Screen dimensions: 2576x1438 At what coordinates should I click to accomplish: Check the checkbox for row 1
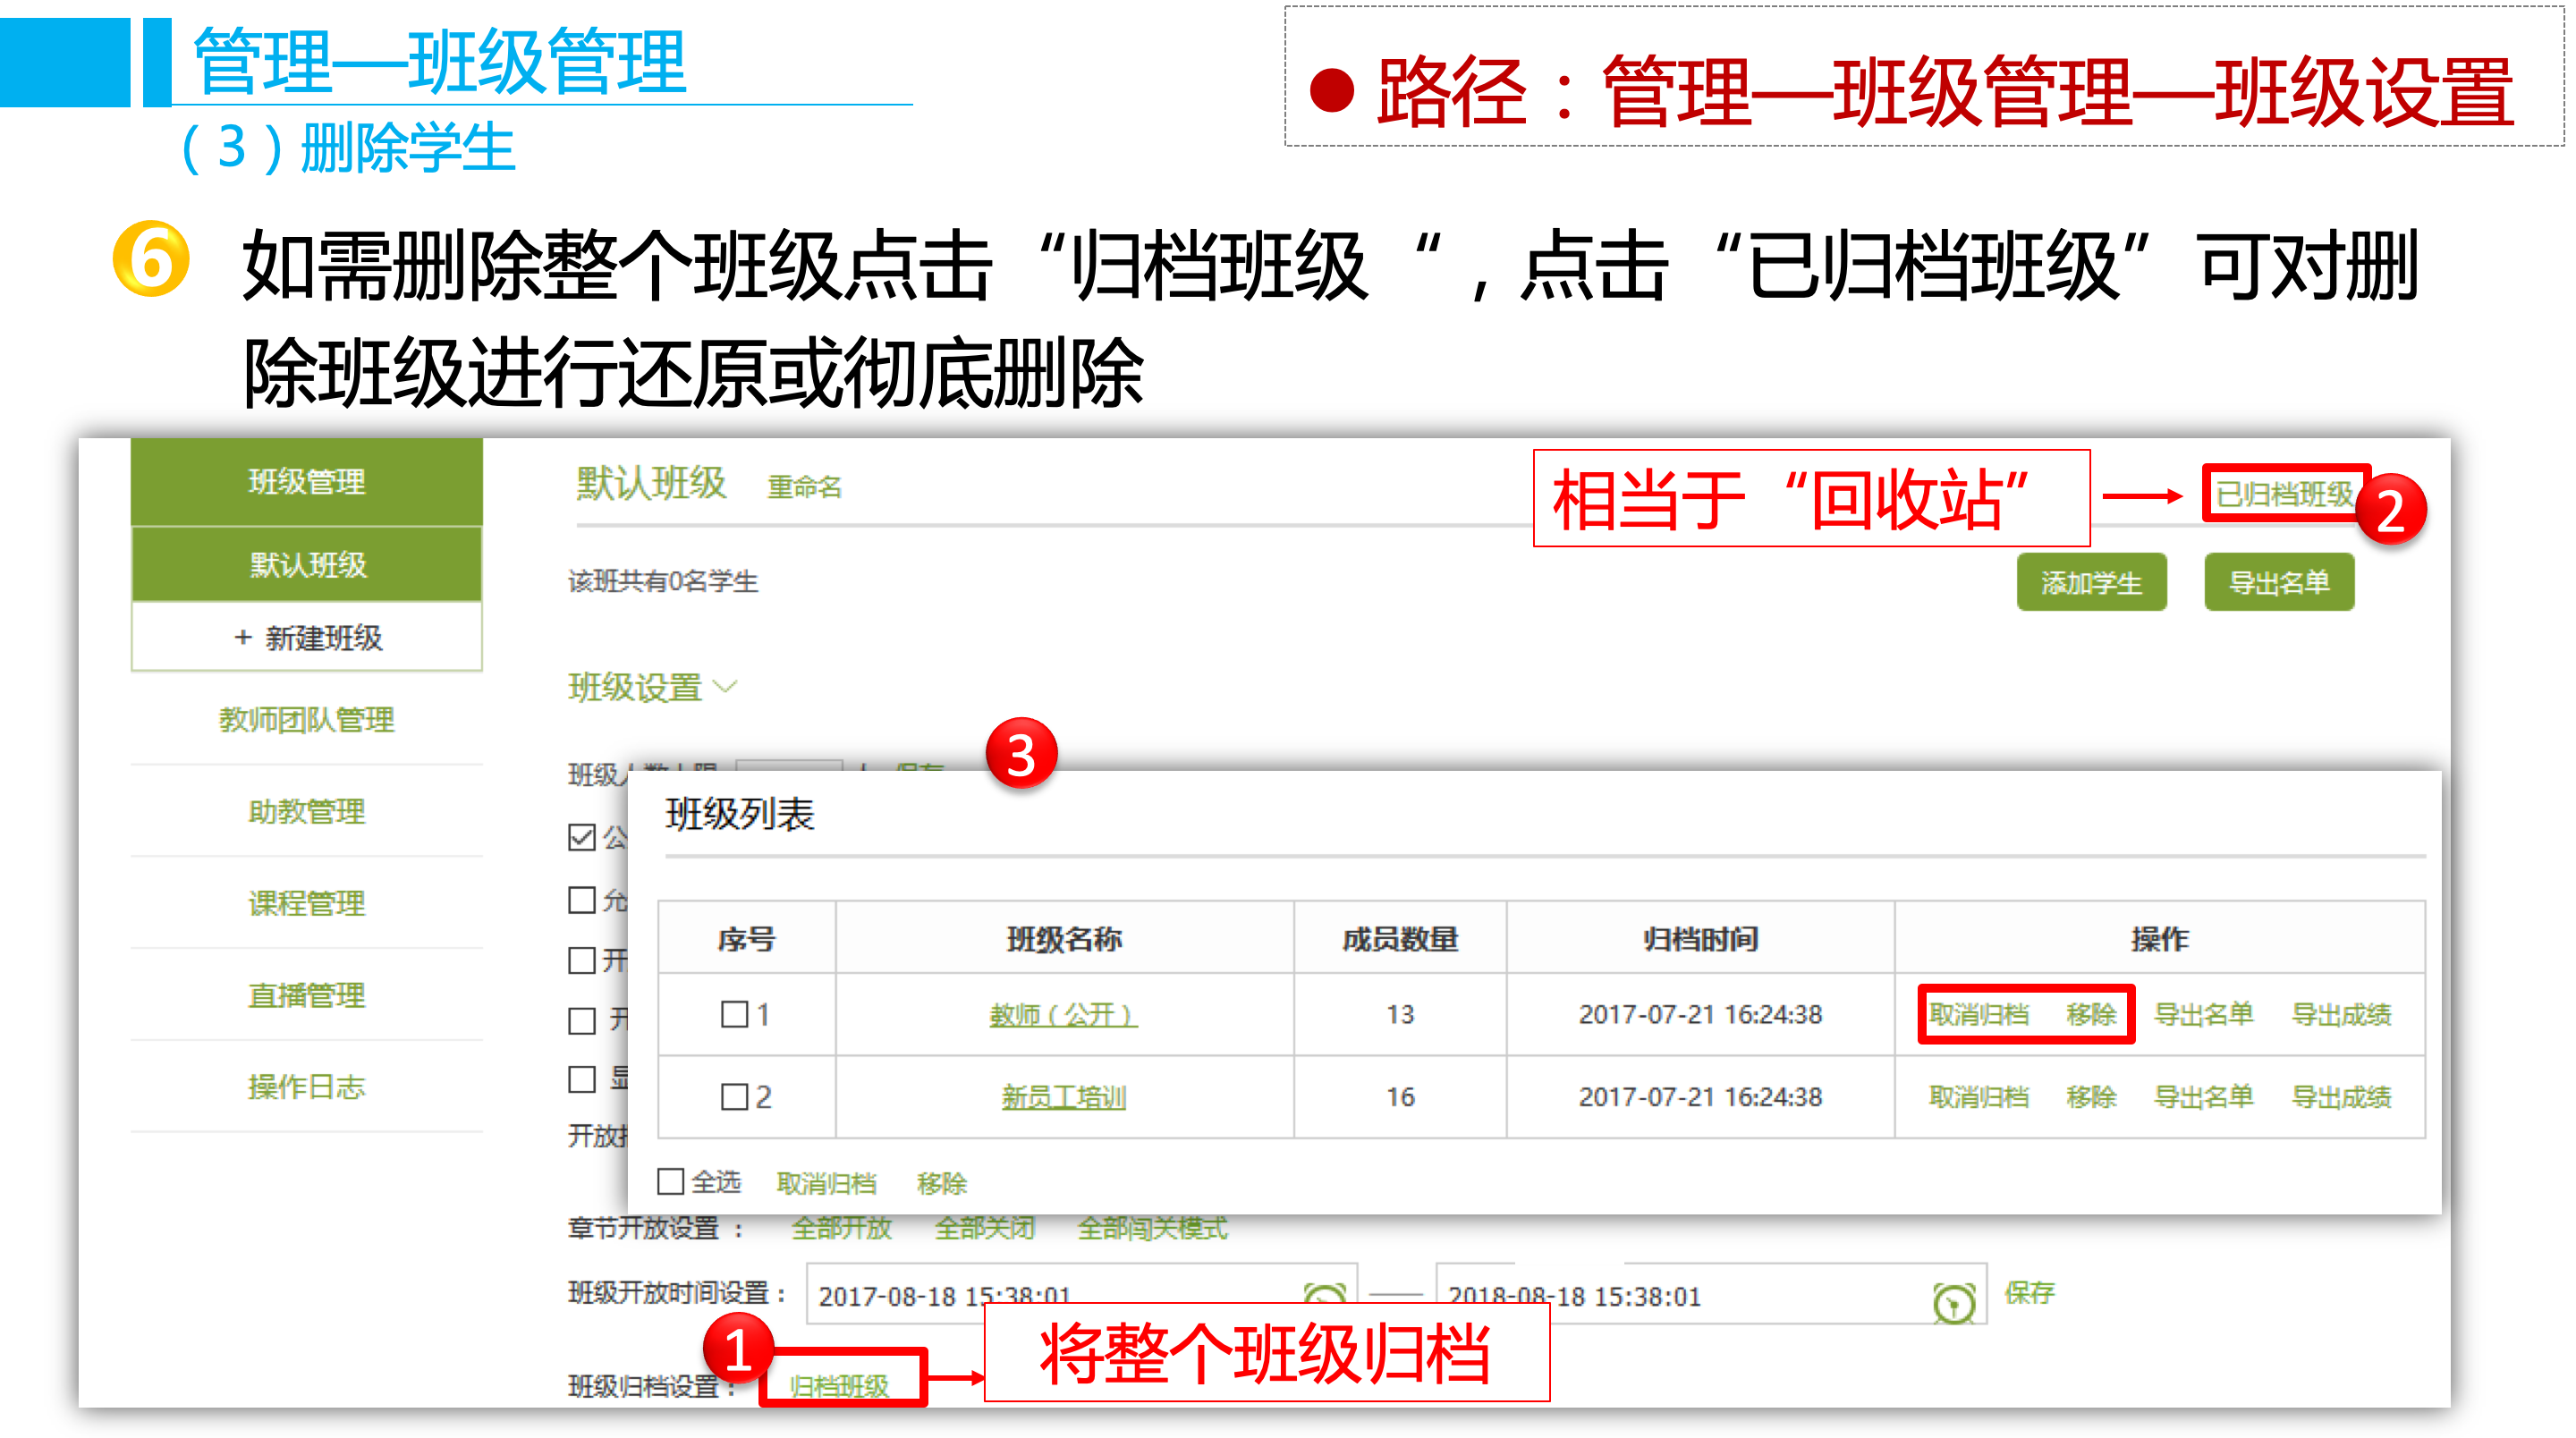[x=735, y=1014]
